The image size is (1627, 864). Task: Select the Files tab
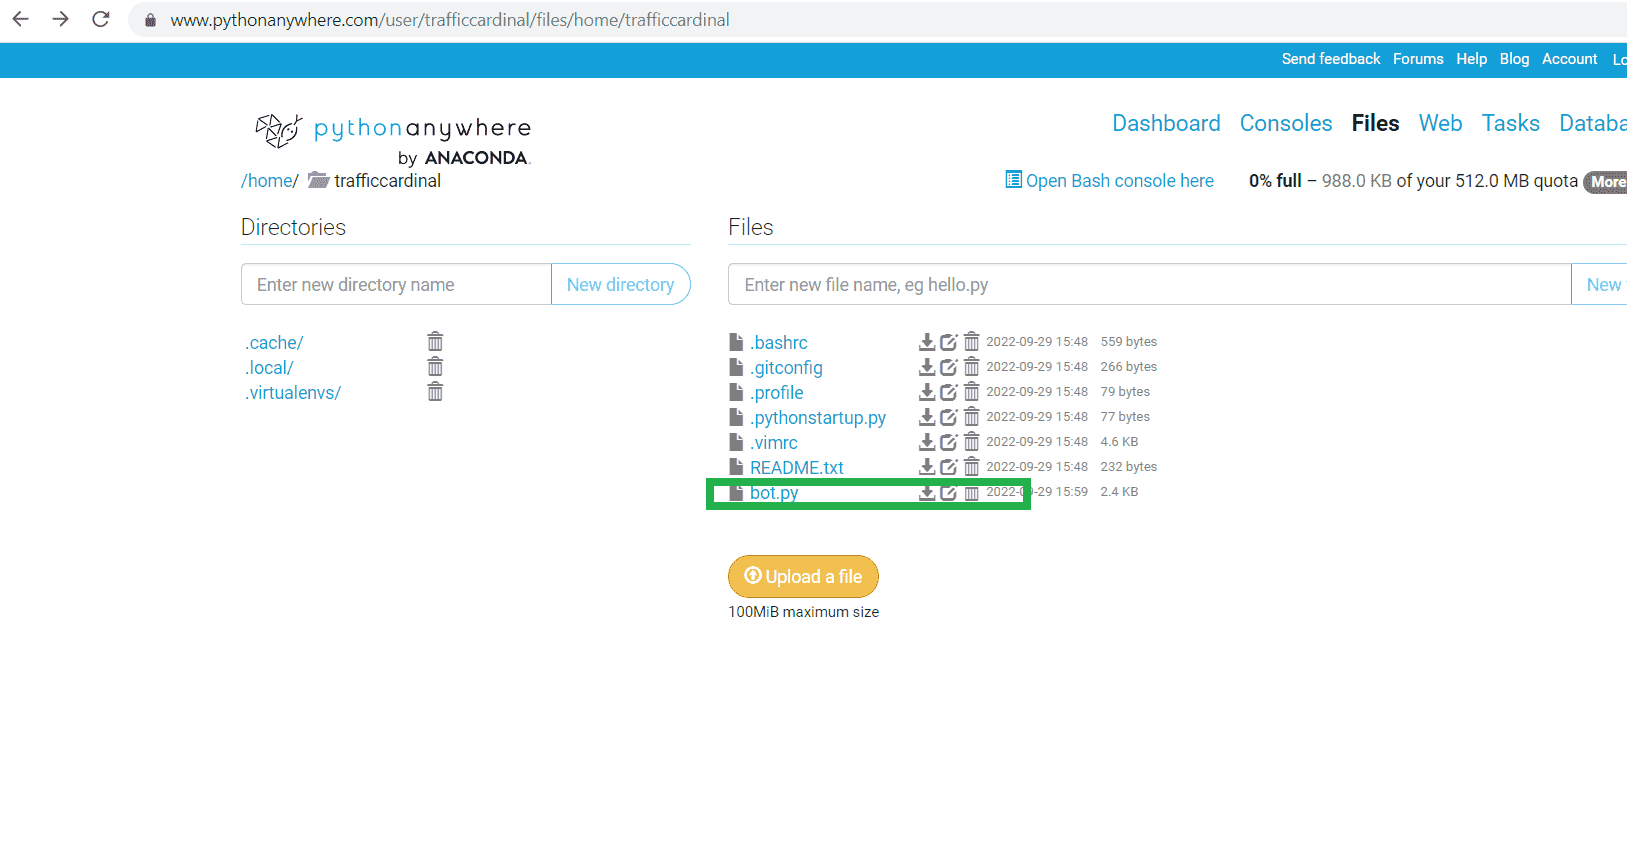(x=1375, y=123)
